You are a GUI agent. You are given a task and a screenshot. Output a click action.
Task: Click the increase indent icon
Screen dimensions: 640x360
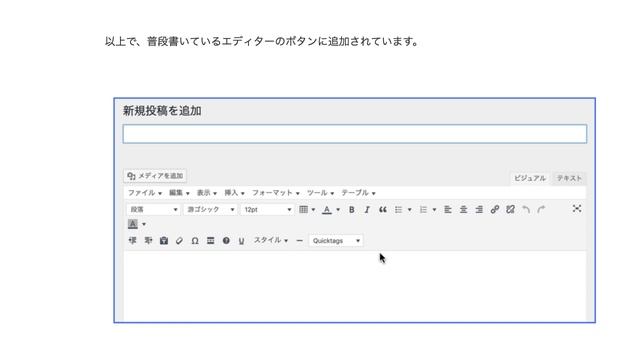point(148,241)
